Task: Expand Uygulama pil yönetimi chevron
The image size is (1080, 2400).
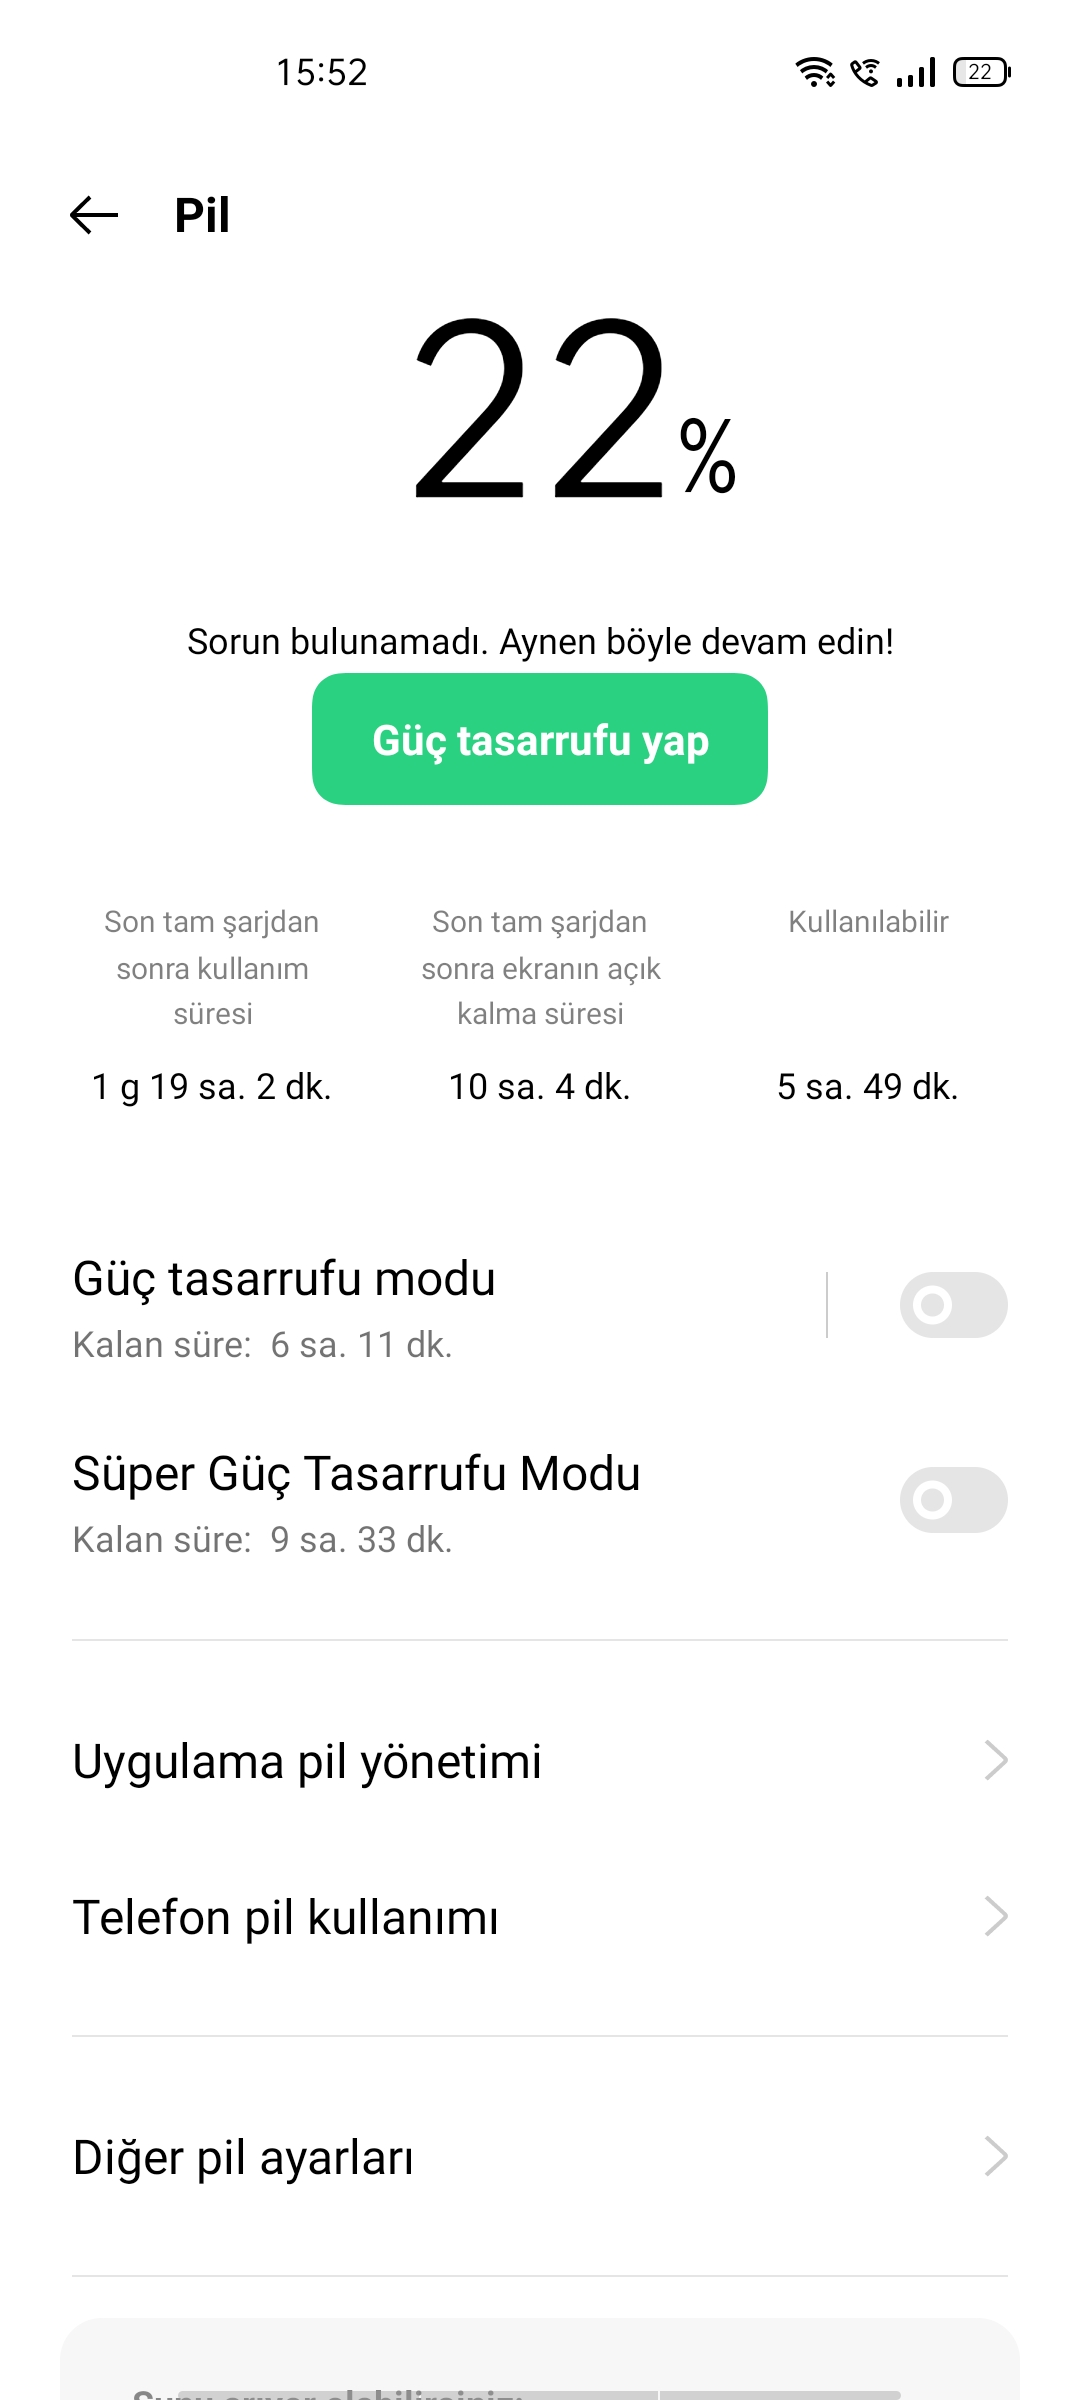Action: [995, 1761]
